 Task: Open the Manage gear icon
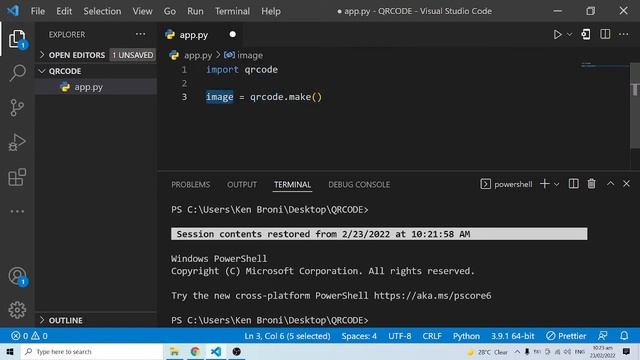tap(17, 310)
